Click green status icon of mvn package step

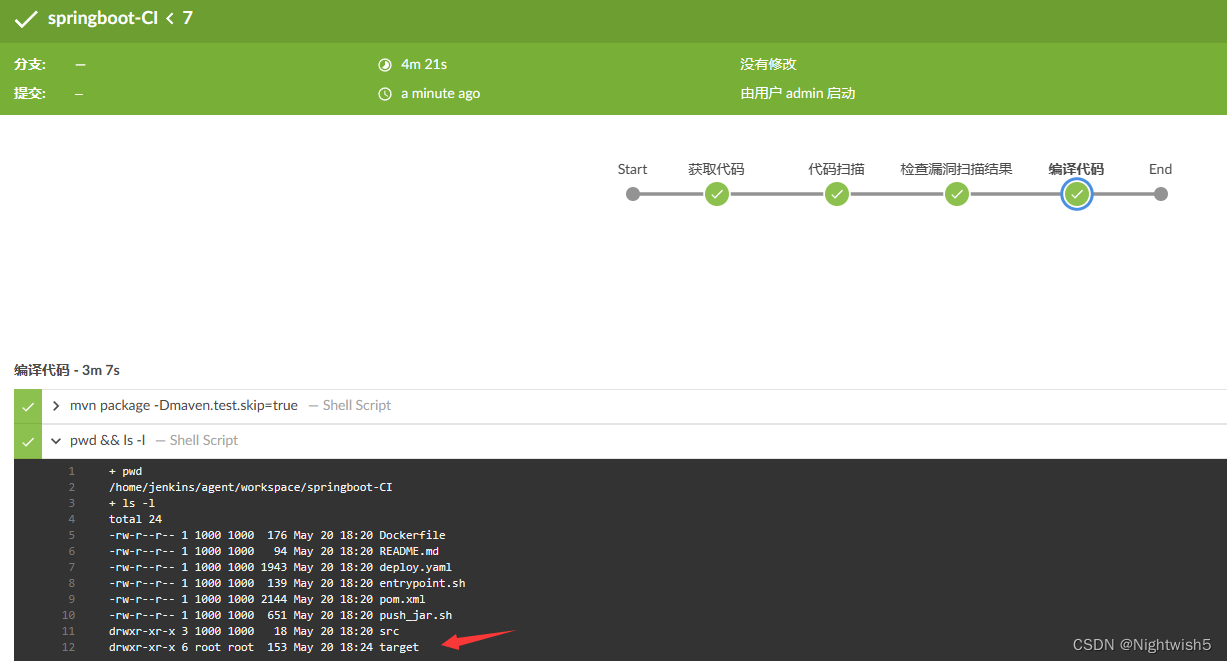pos(28,406)
